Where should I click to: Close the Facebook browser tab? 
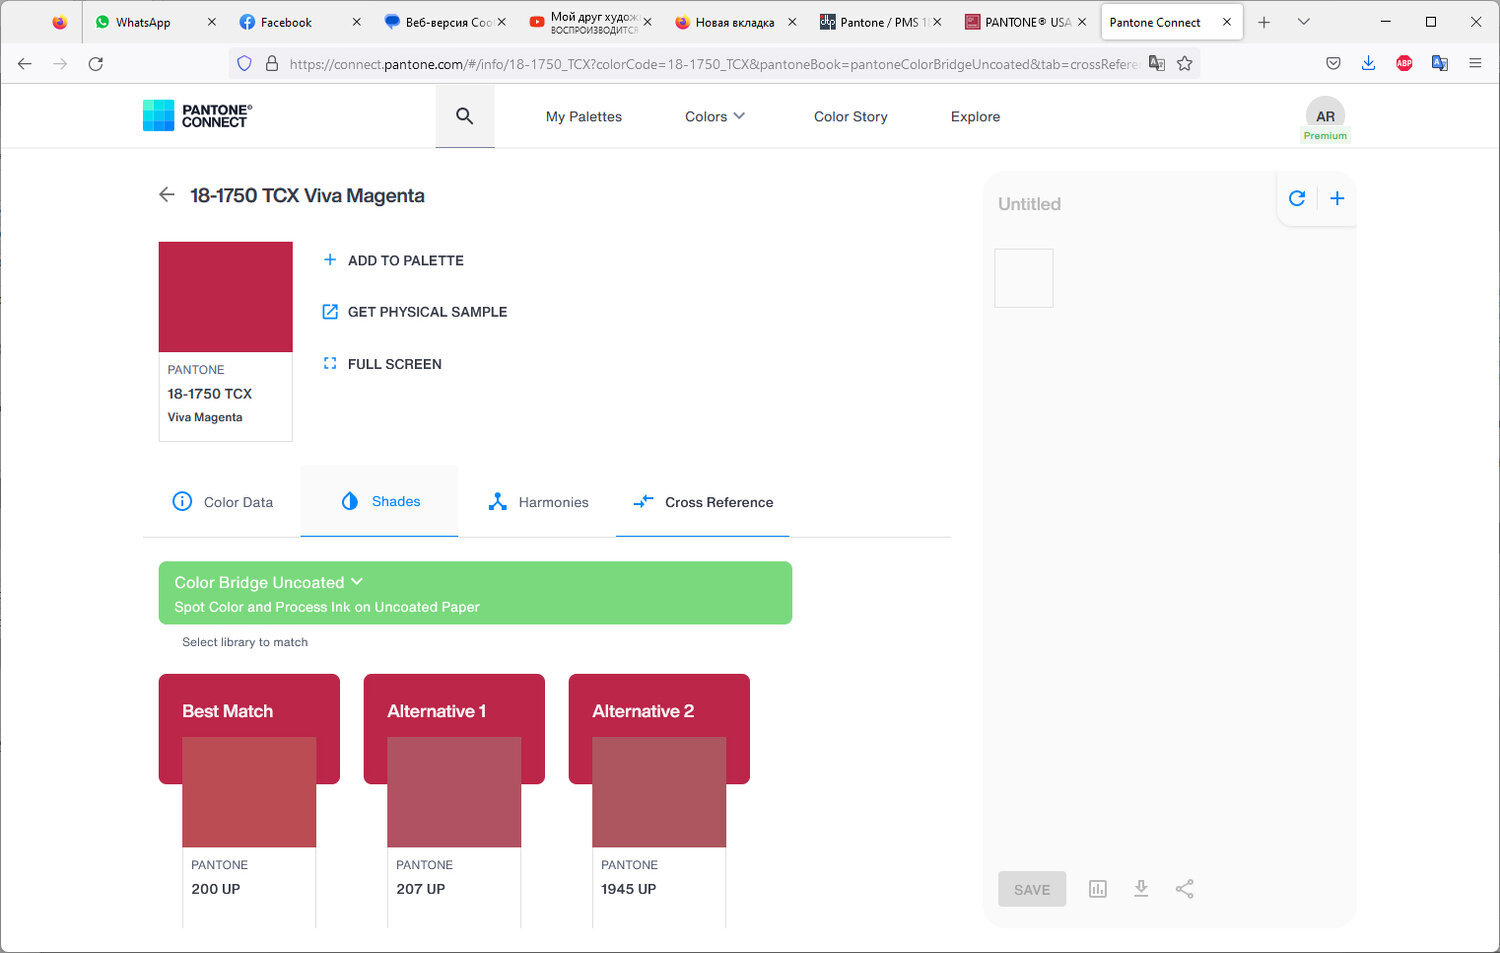(356, 22)
